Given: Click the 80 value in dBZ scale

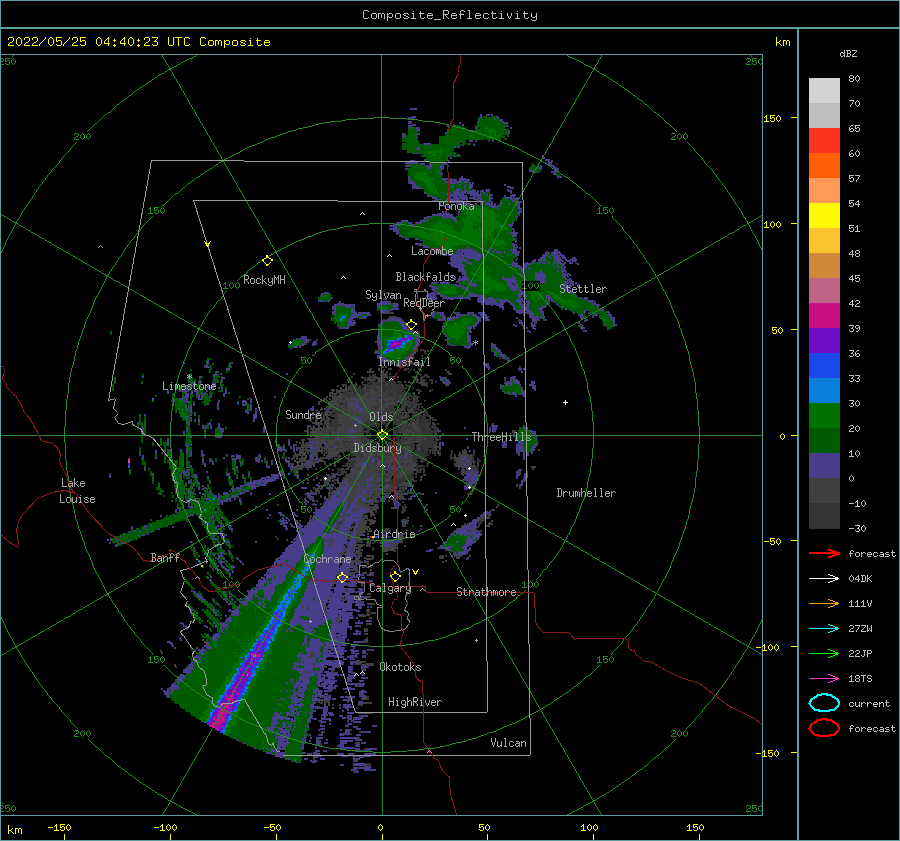Looking at the screenshot, I should 854,78.
